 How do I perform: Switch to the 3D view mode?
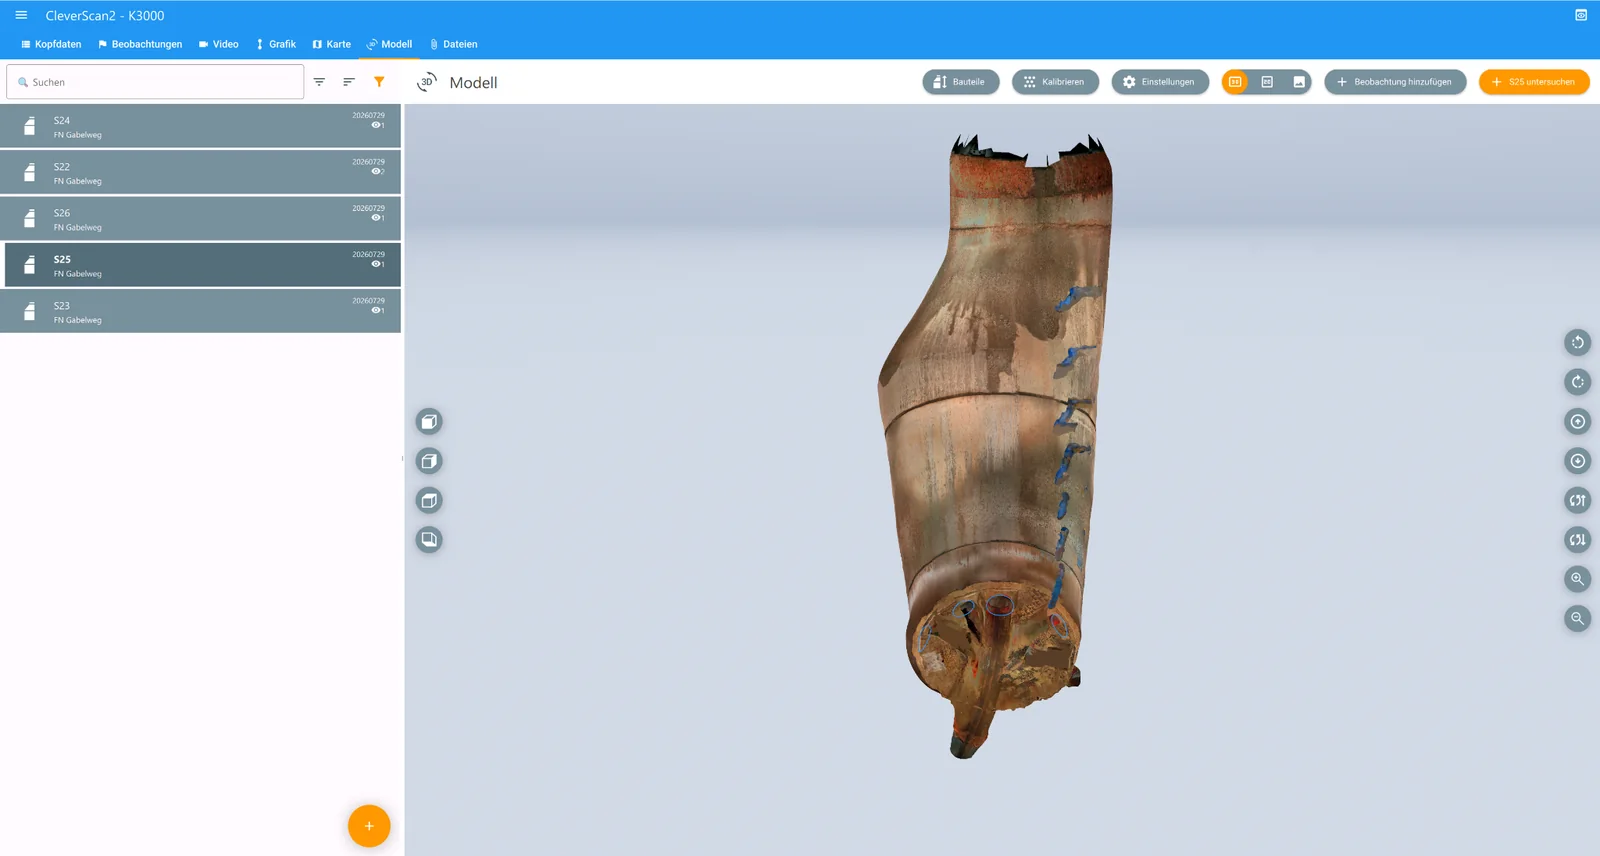tap(1235, 82)
